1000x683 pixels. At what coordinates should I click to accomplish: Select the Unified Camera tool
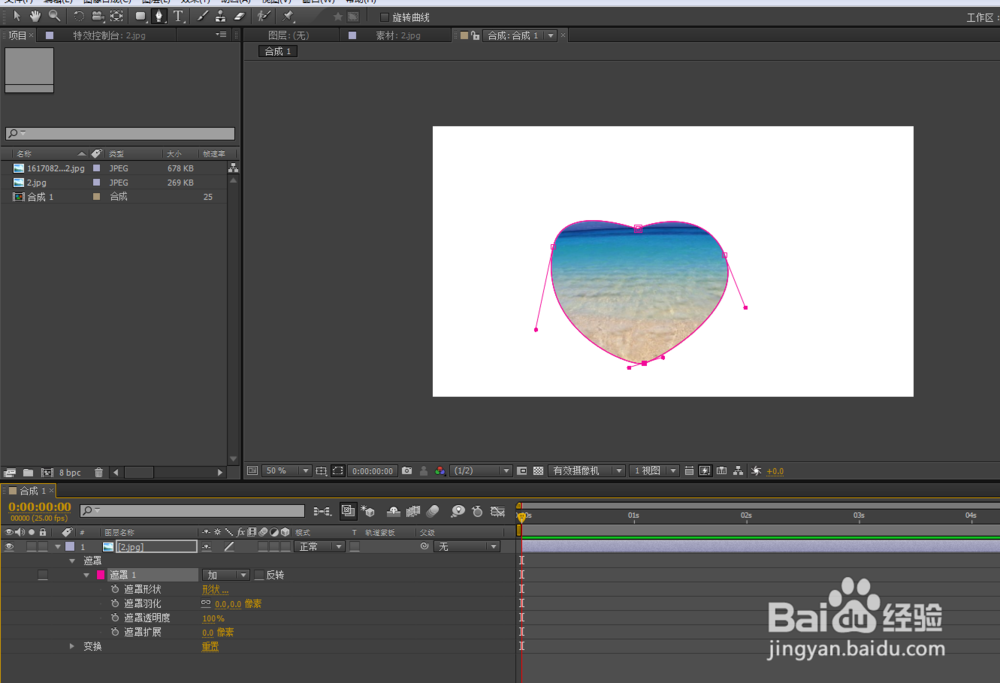(x=98, y=16)
